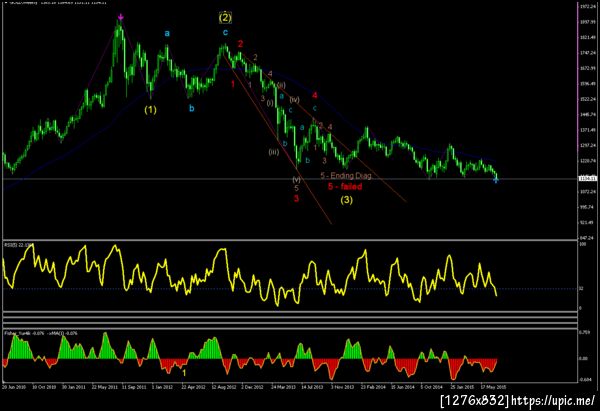Click the 1522.24 price level on the axis

(x=587, y=99)
